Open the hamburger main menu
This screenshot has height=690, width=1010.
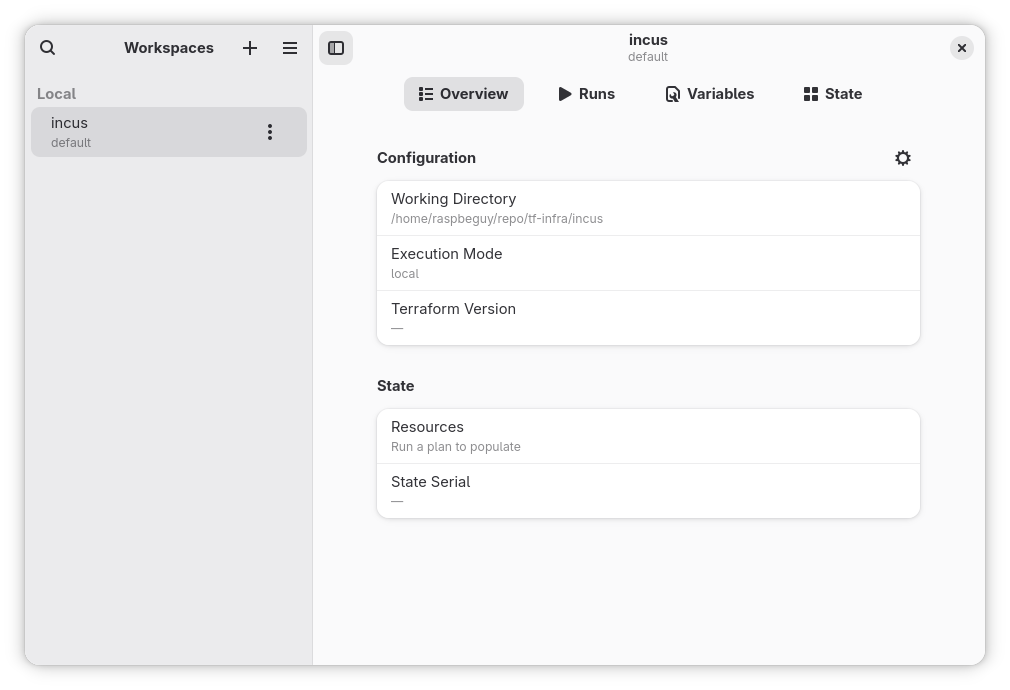[290, 48]
